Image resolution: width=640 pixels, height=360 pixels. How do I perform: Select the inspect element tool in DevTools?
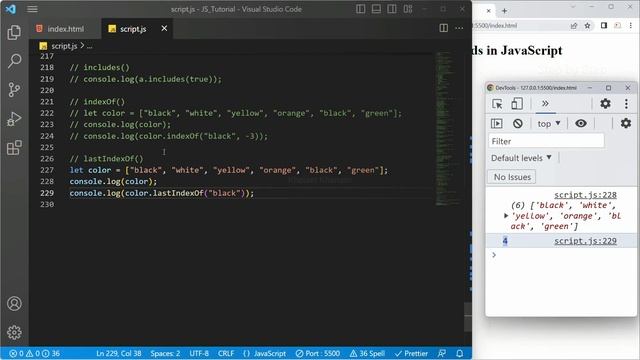coord(497,104)
